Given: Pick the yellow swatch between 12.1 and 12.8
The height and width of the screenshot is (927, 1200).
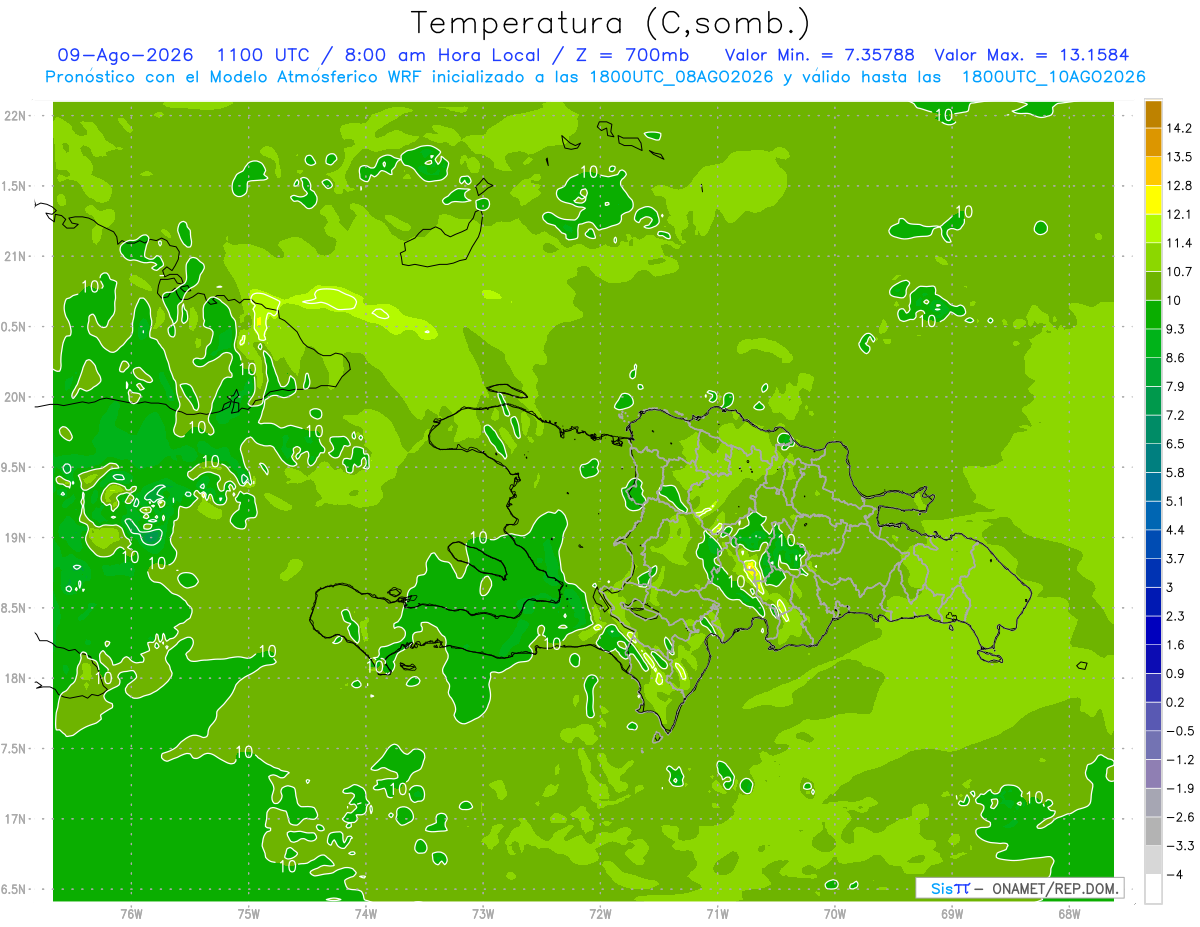Looking at the screenshot, I should (x=1153, y=200).
